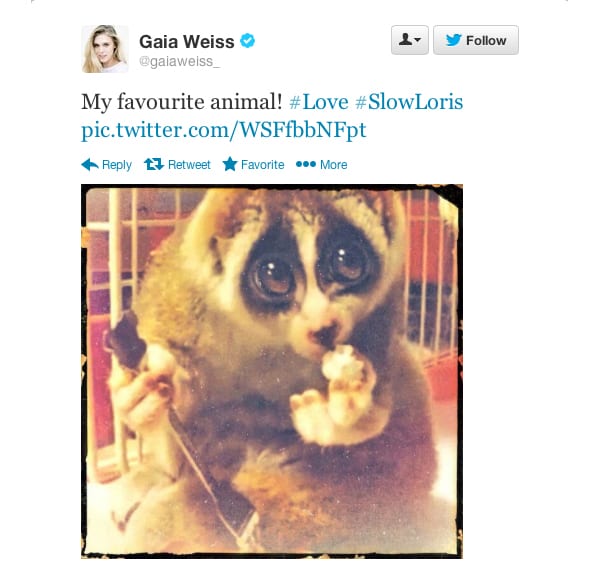Click the Reply arrow icon

[x=90, y=165]
